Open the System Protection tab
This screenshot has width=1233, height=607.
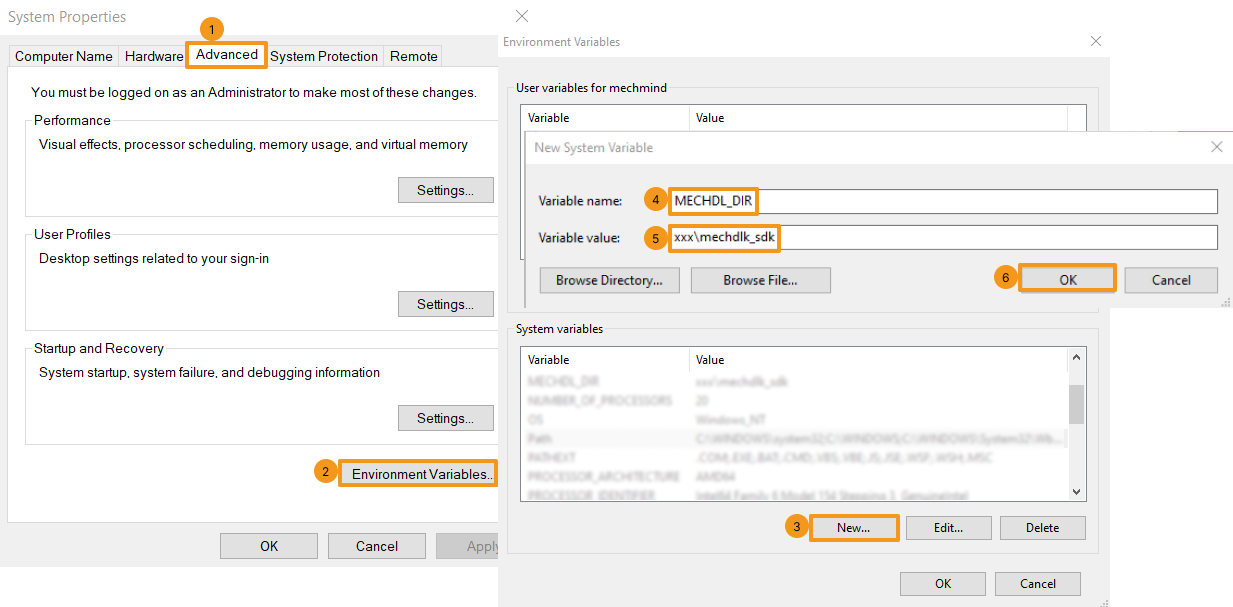pos(324,56)
